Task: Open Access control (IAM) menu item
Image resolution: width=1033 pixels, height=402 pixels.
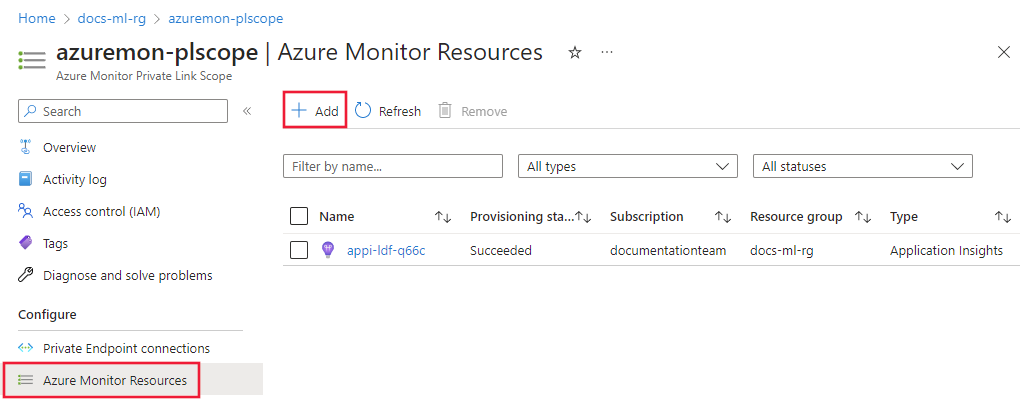Action: pos(101,211)
